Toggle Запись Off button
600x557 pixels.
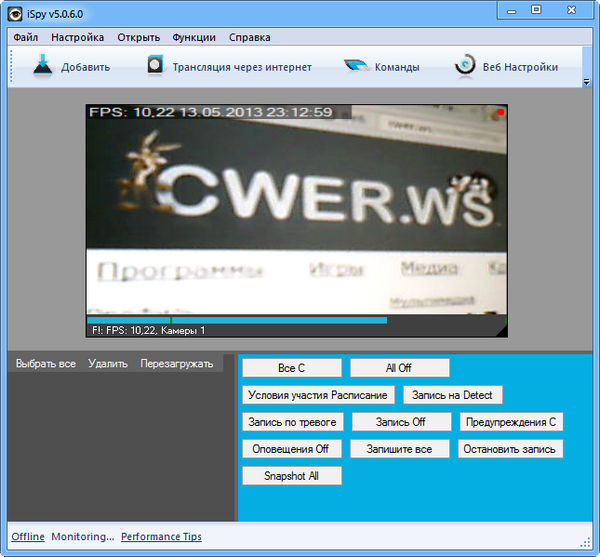(x=400, y=422)
